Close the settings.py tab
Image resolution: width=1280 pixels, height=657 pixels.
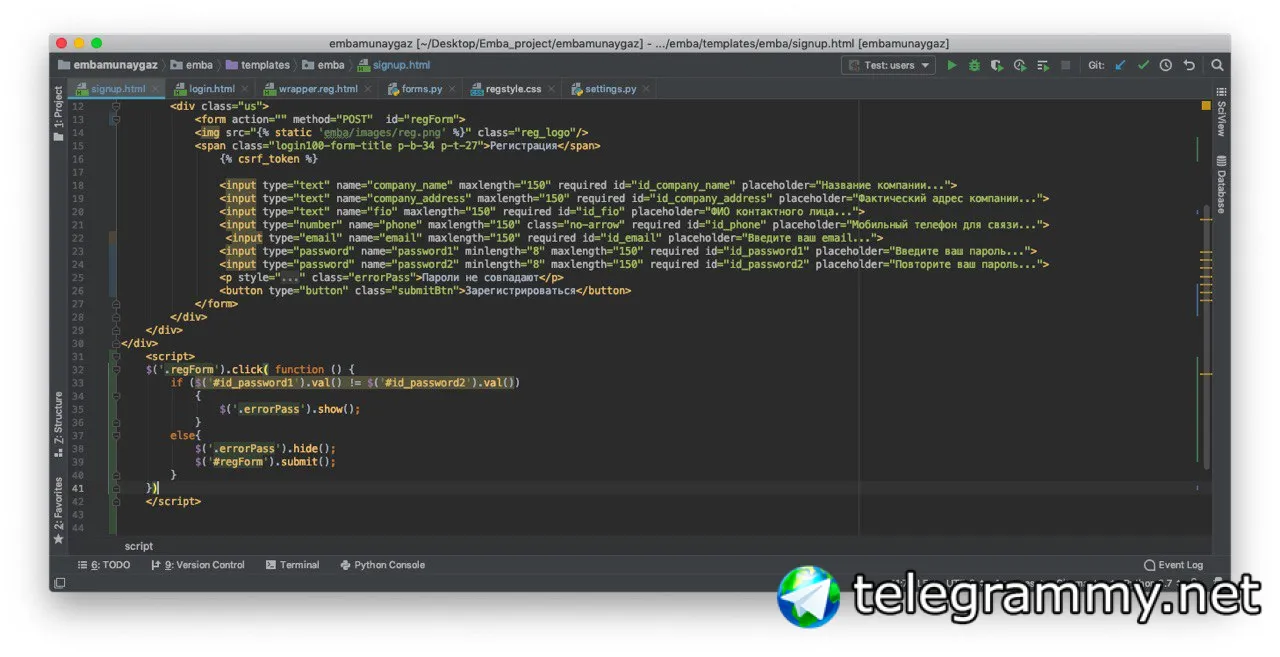645,89
